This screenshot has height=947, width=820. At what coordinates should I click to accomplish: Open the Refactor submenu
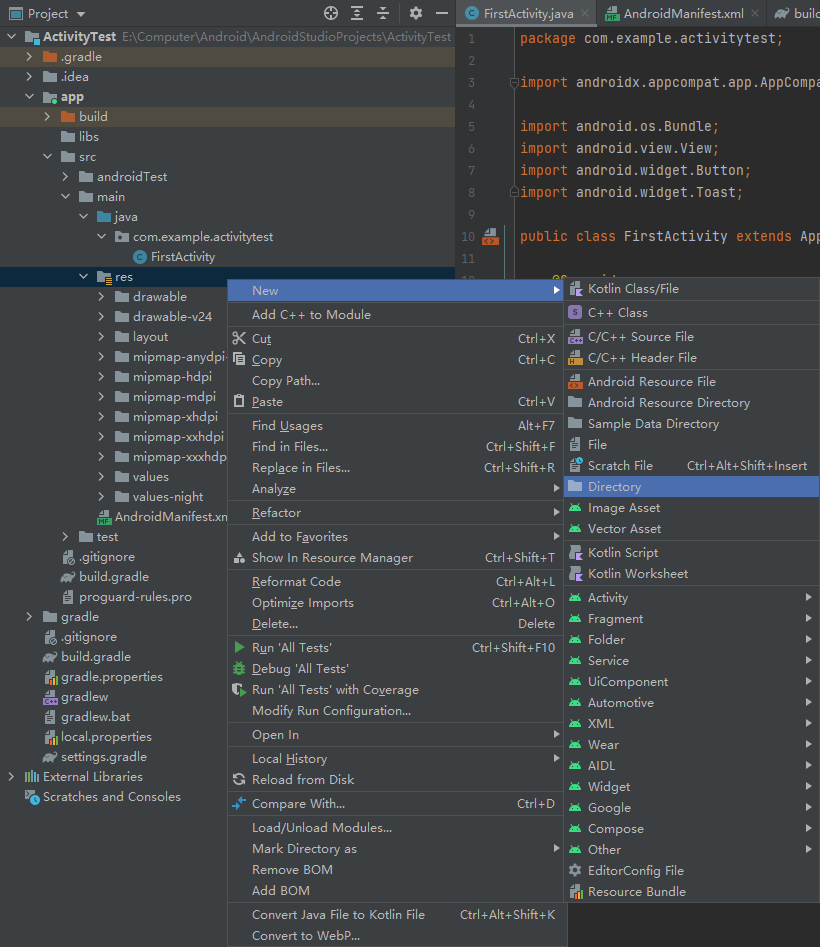[395, 513]
